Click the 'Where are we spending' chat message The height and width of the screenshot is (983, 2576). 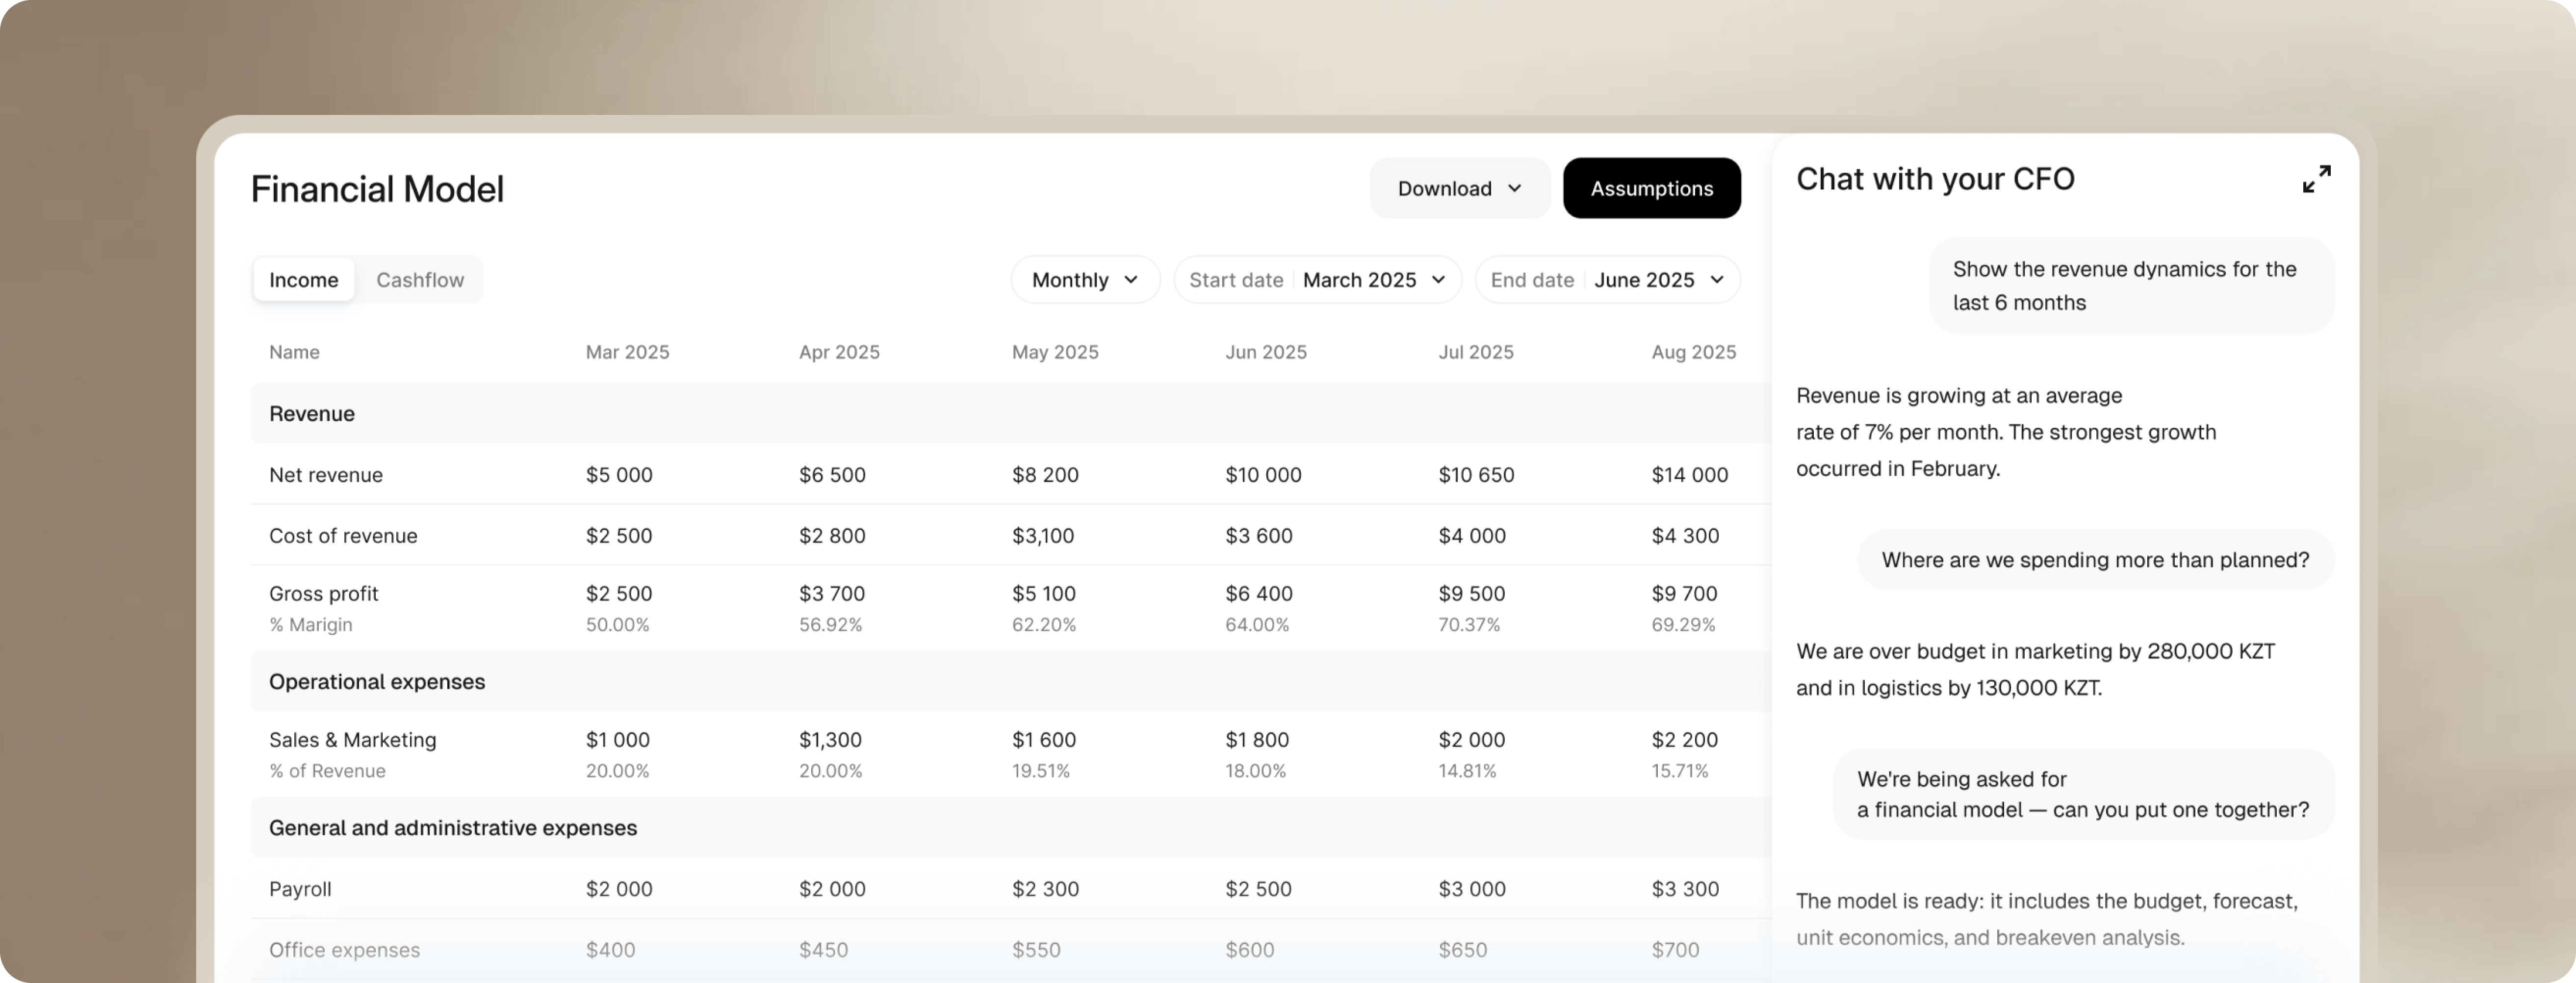pyautogui.click(x=2095, y=560)
